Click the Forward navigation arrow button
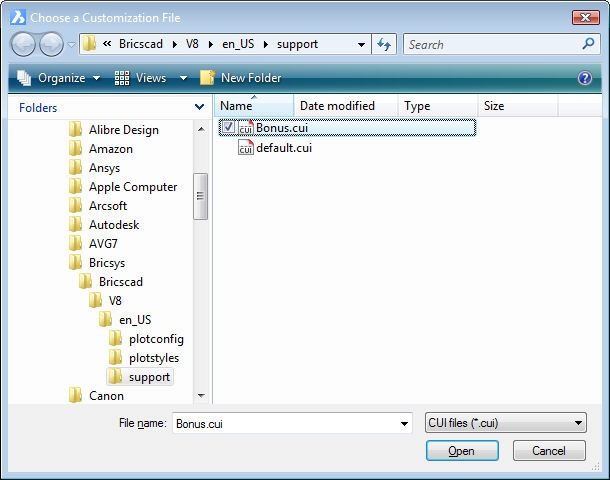The image size is (610, 480). (51, 44)
